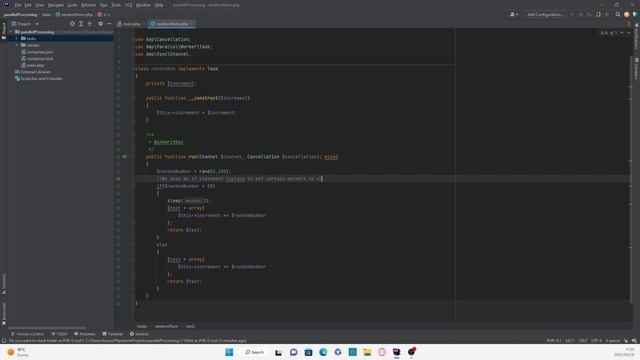Screen dimensions: 640x360
Task: Open the Windows Start menu
Action: pyautogui.click(x=229, y=352)
